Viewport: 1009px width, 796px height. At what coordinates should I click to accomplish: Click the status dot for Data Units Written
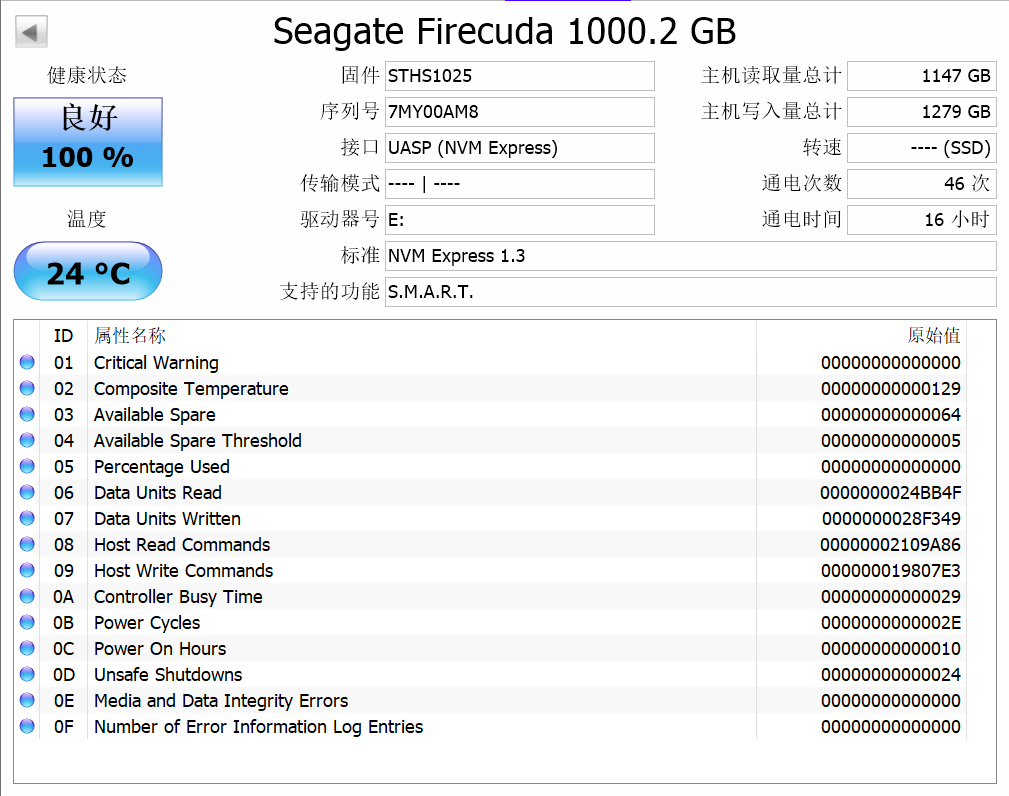click(27, 518)
